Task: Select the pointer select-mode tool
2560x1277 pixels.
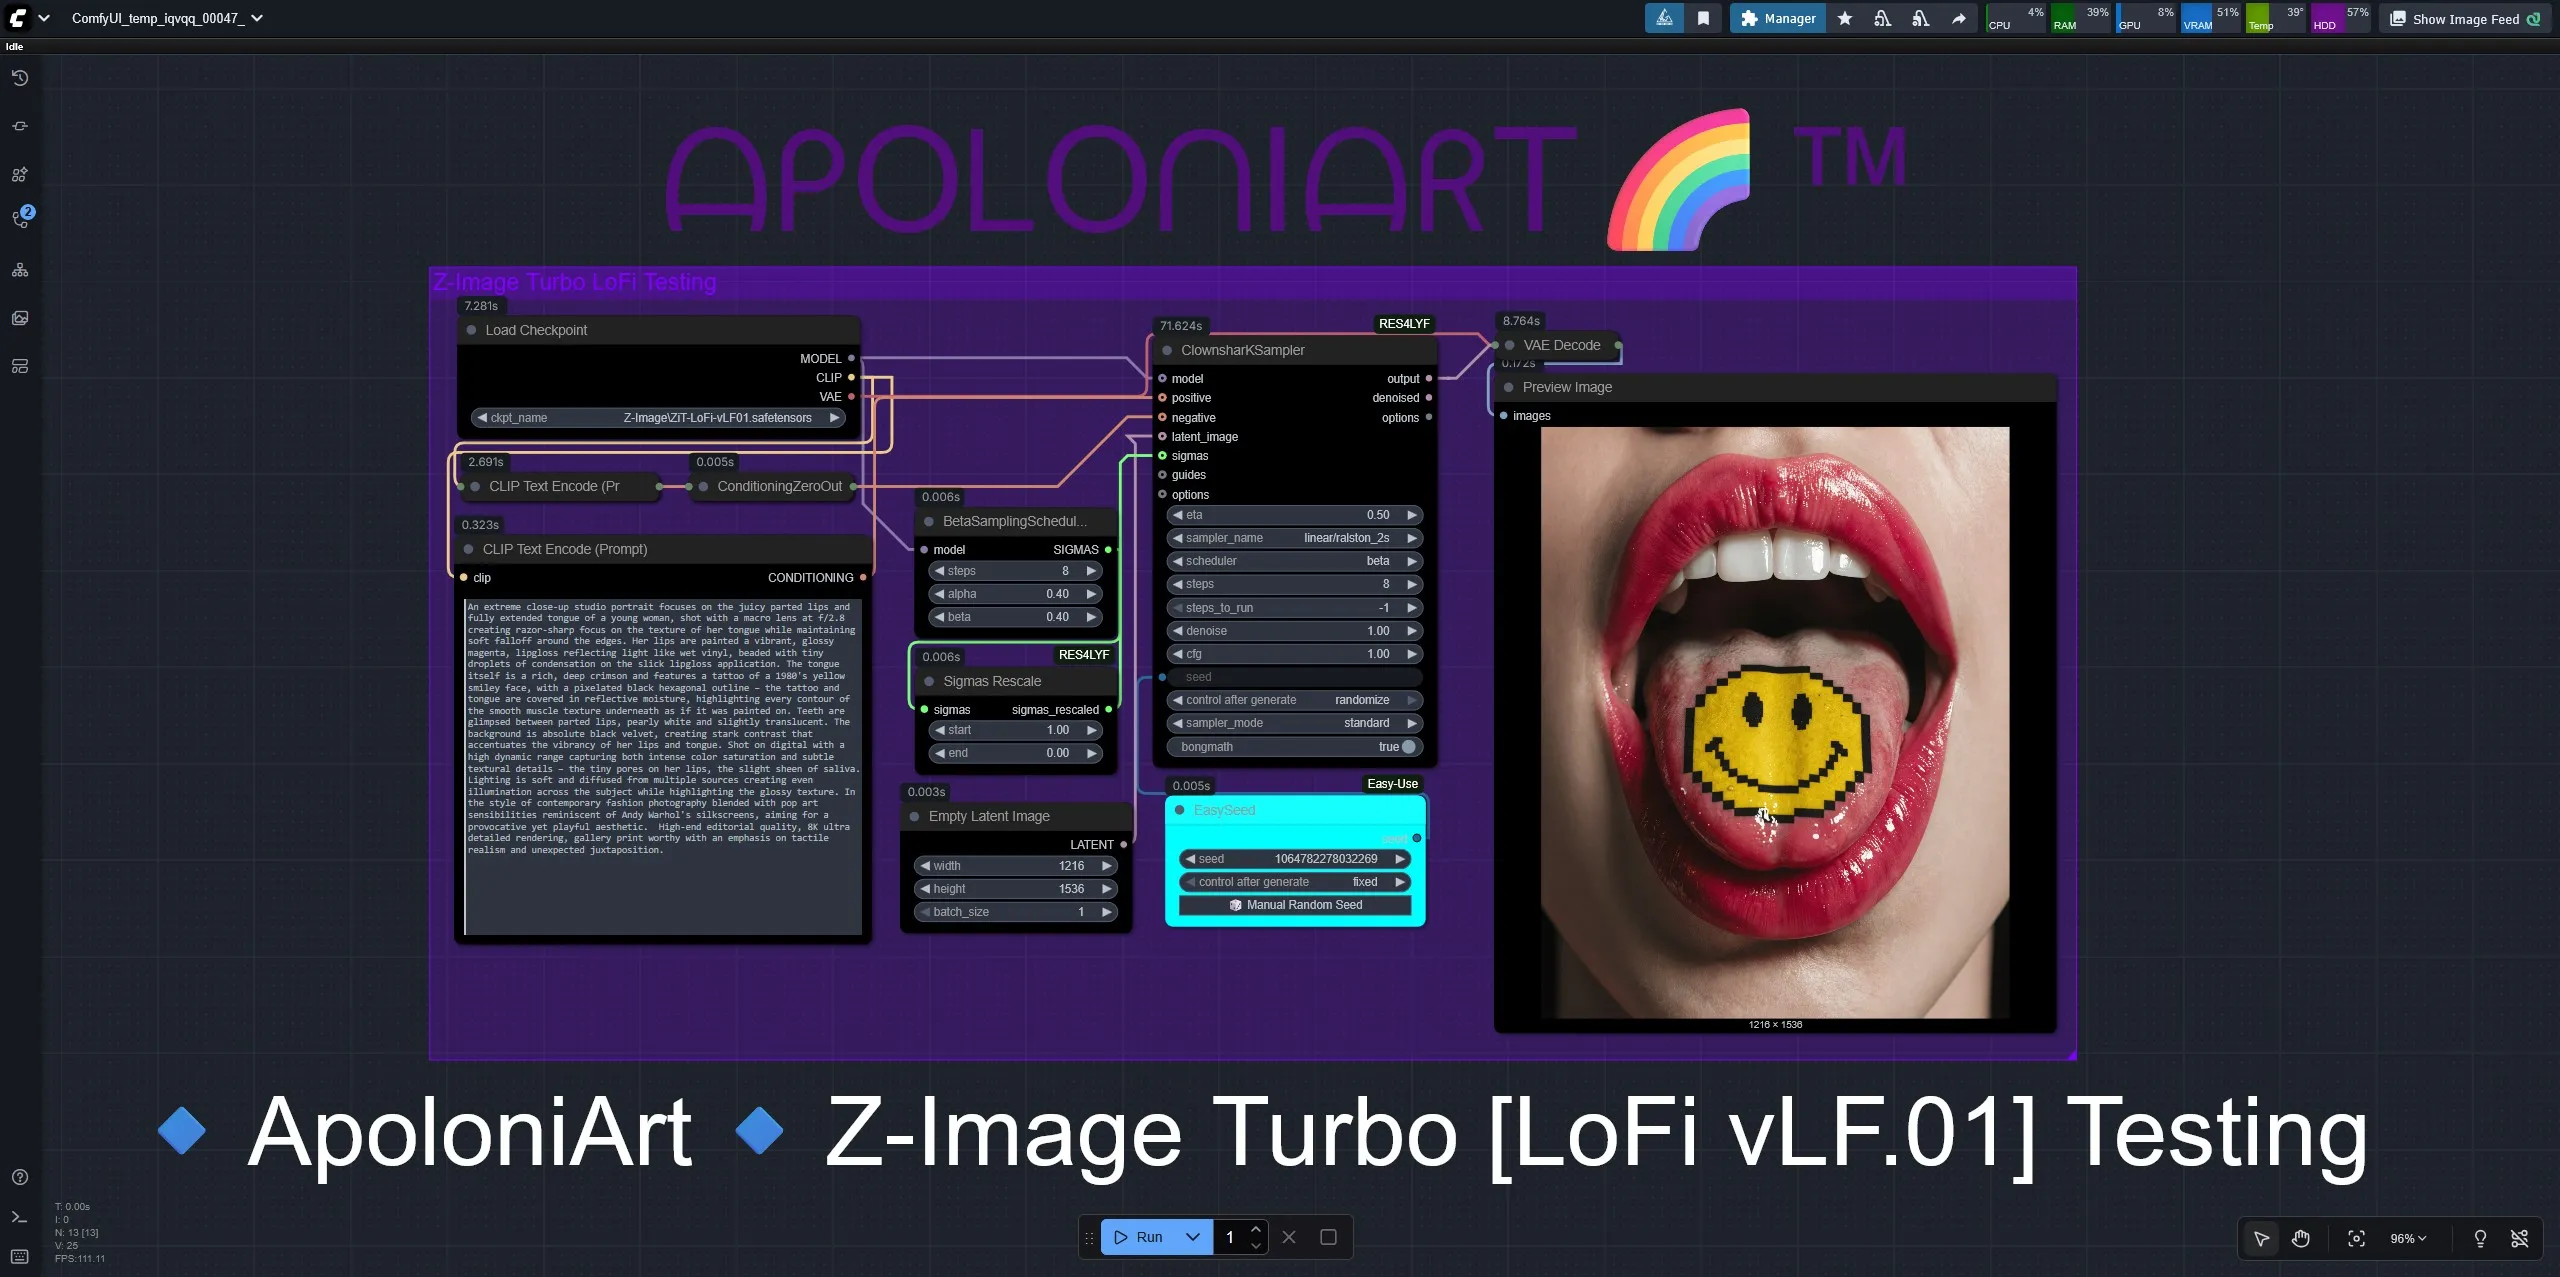Action: coord(2261,1238)
